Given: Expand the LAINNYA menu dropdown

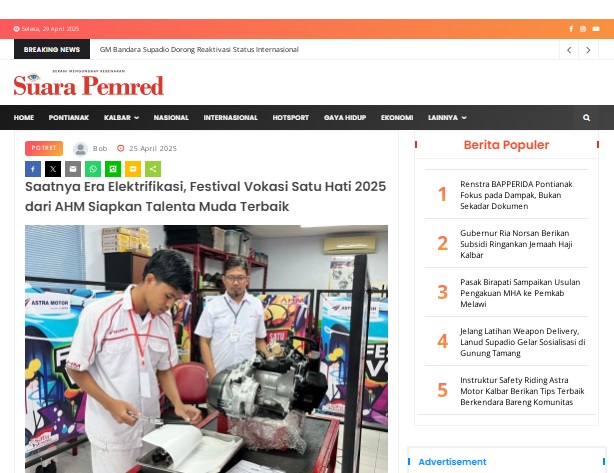Looking at the screenshot, I should tap(447, 117).
